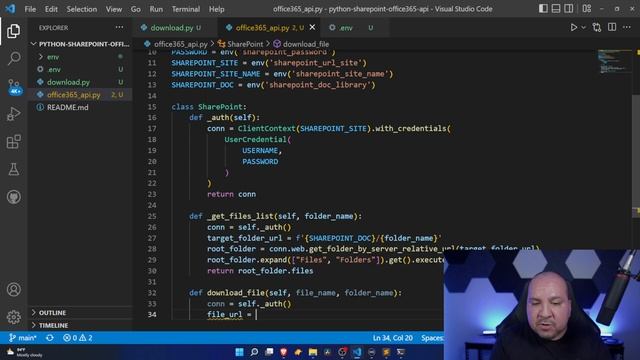
Task: Toggle the secondary side bar layout
Action: 568,9
